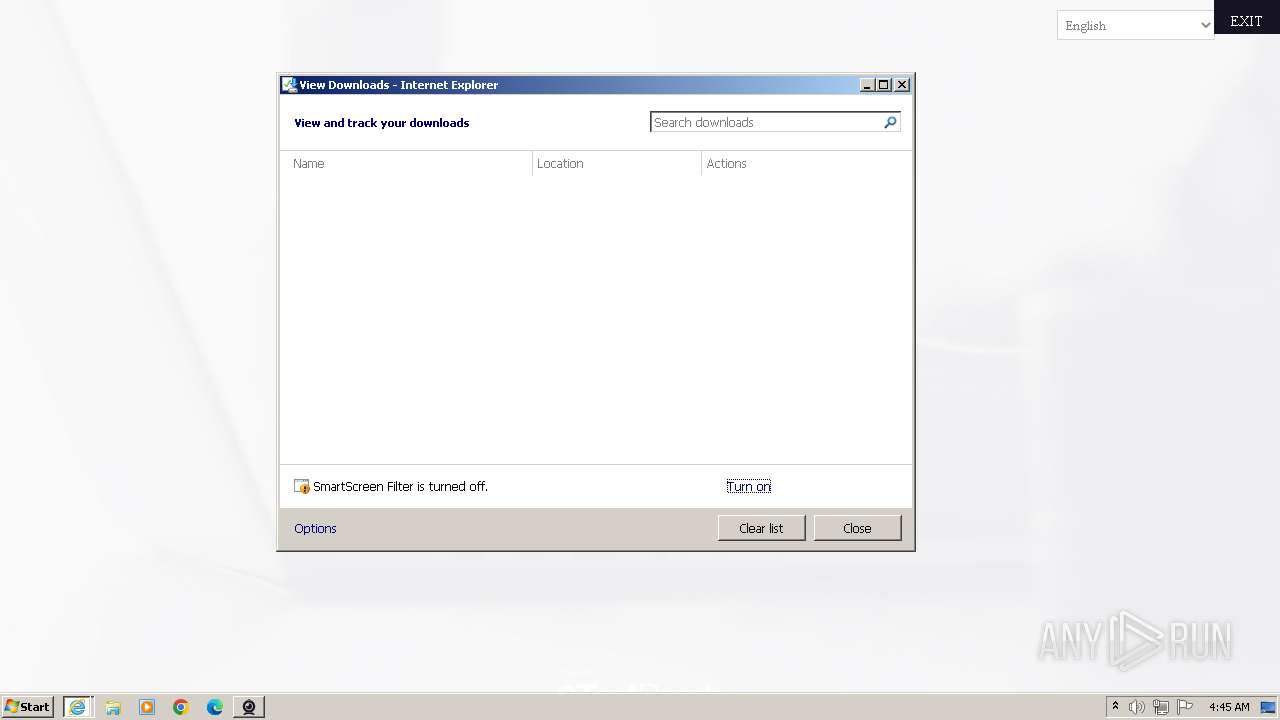Show hidden system tray icons

tap(1115, 707)
